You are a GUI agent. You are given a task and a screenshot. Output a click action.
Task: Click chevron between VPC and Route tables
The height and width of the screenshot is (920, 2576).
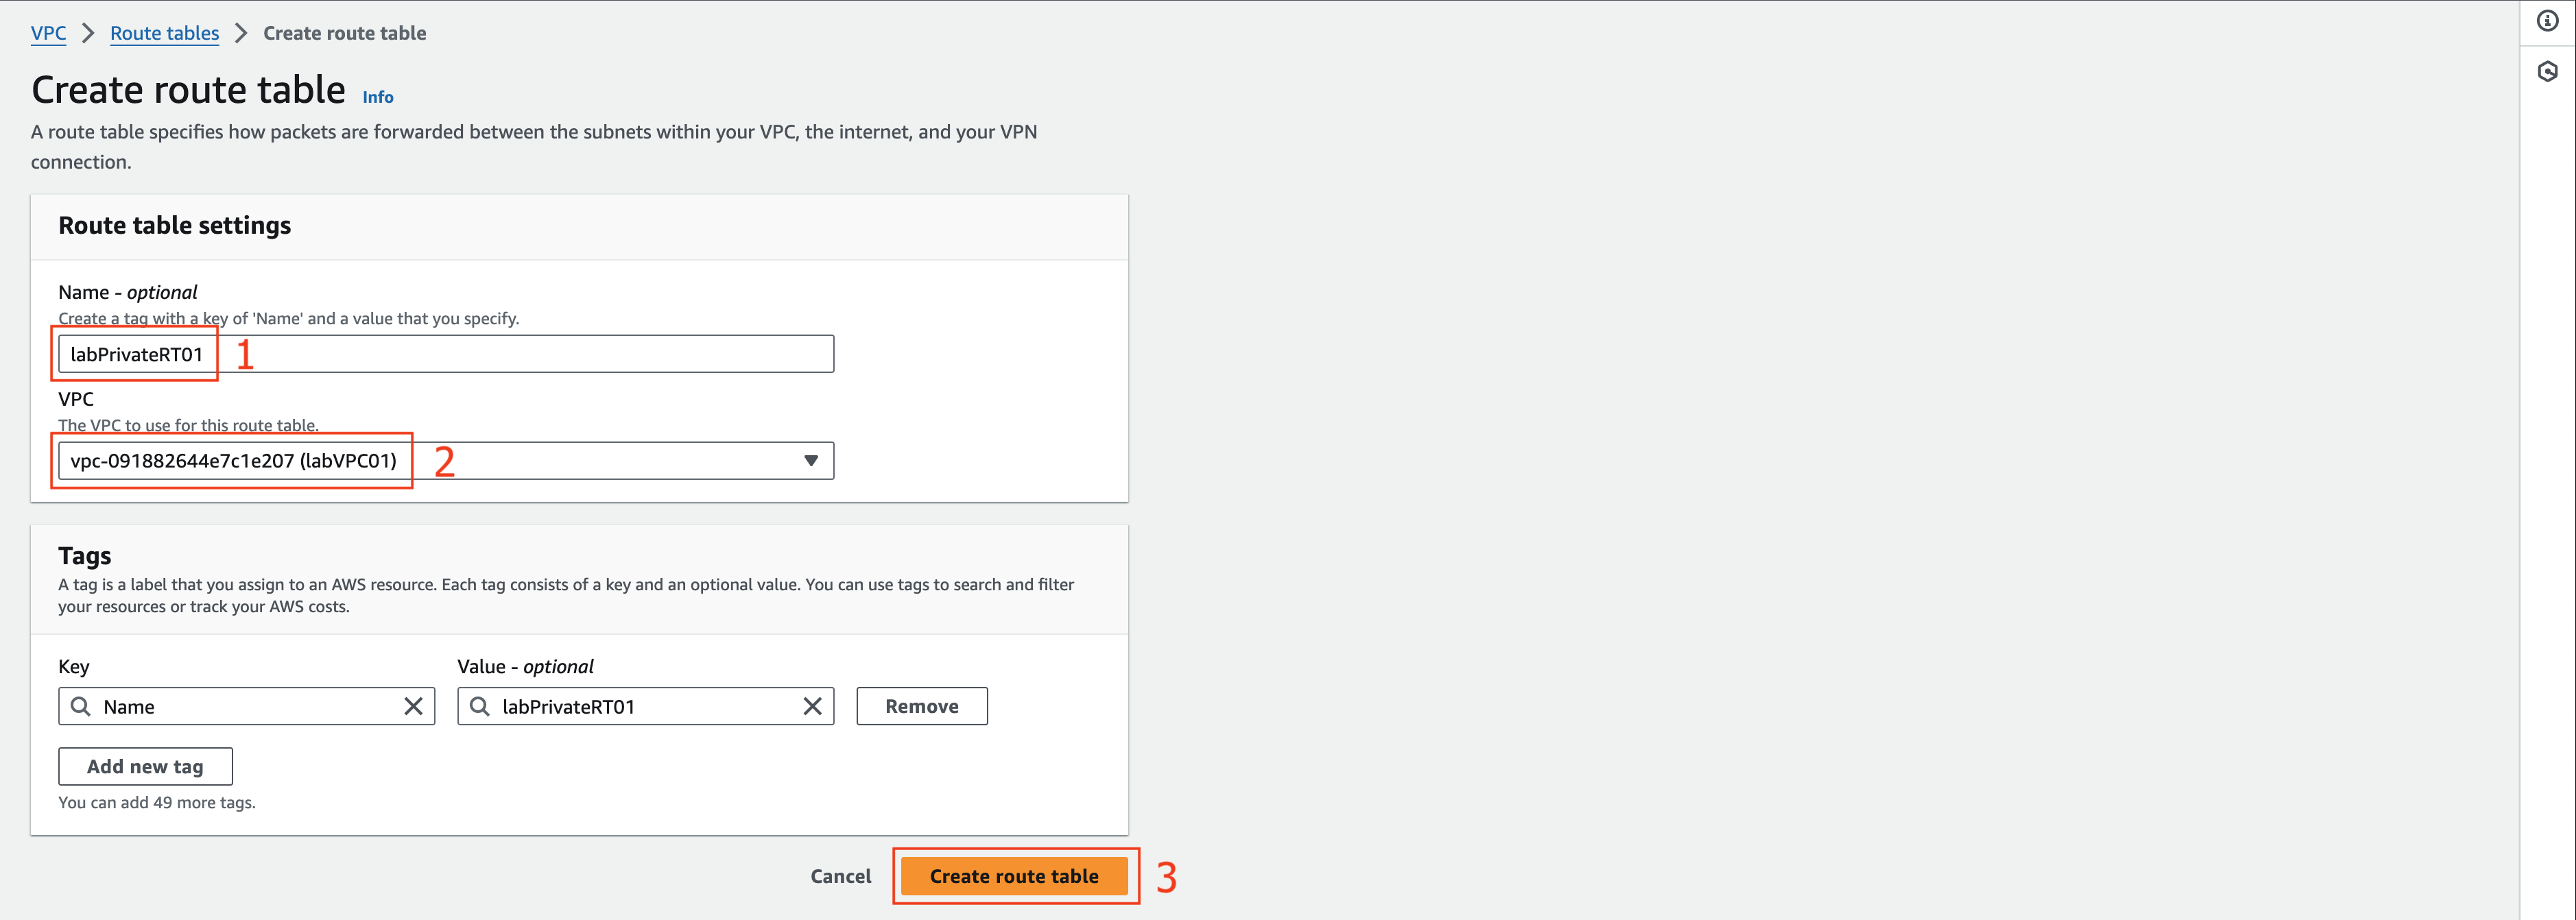pos(88,33)
